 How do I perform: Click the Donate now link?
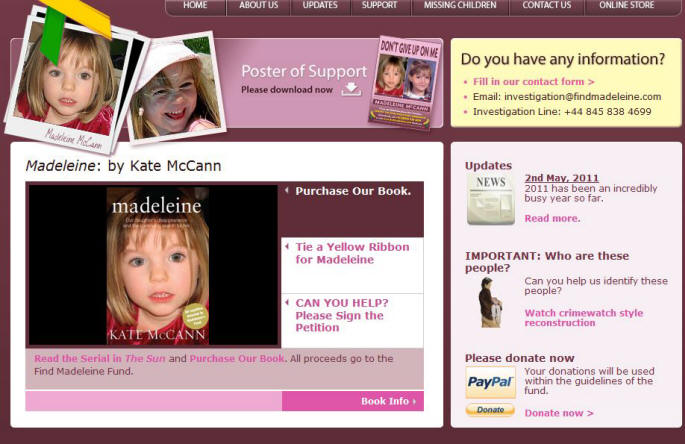[558, 413]
